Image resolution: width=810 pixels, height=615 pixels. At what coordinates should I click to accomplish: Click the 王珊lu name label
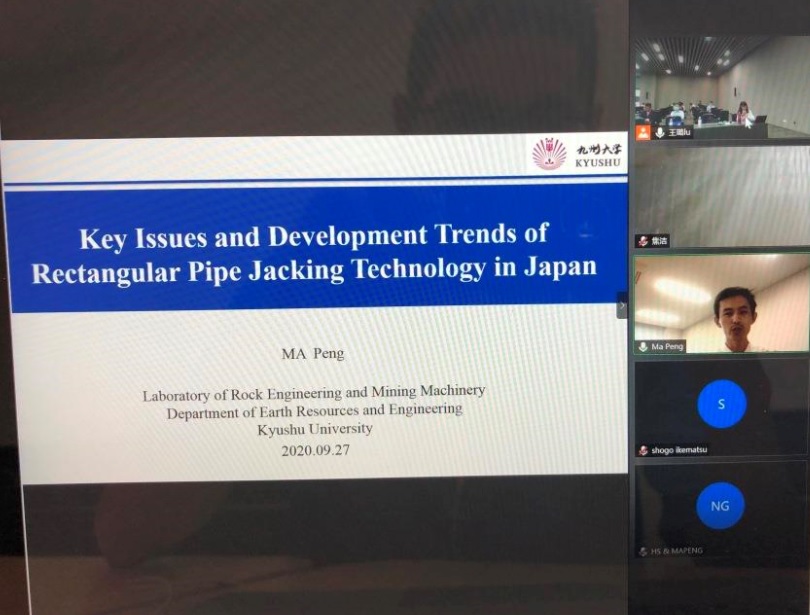679,132
